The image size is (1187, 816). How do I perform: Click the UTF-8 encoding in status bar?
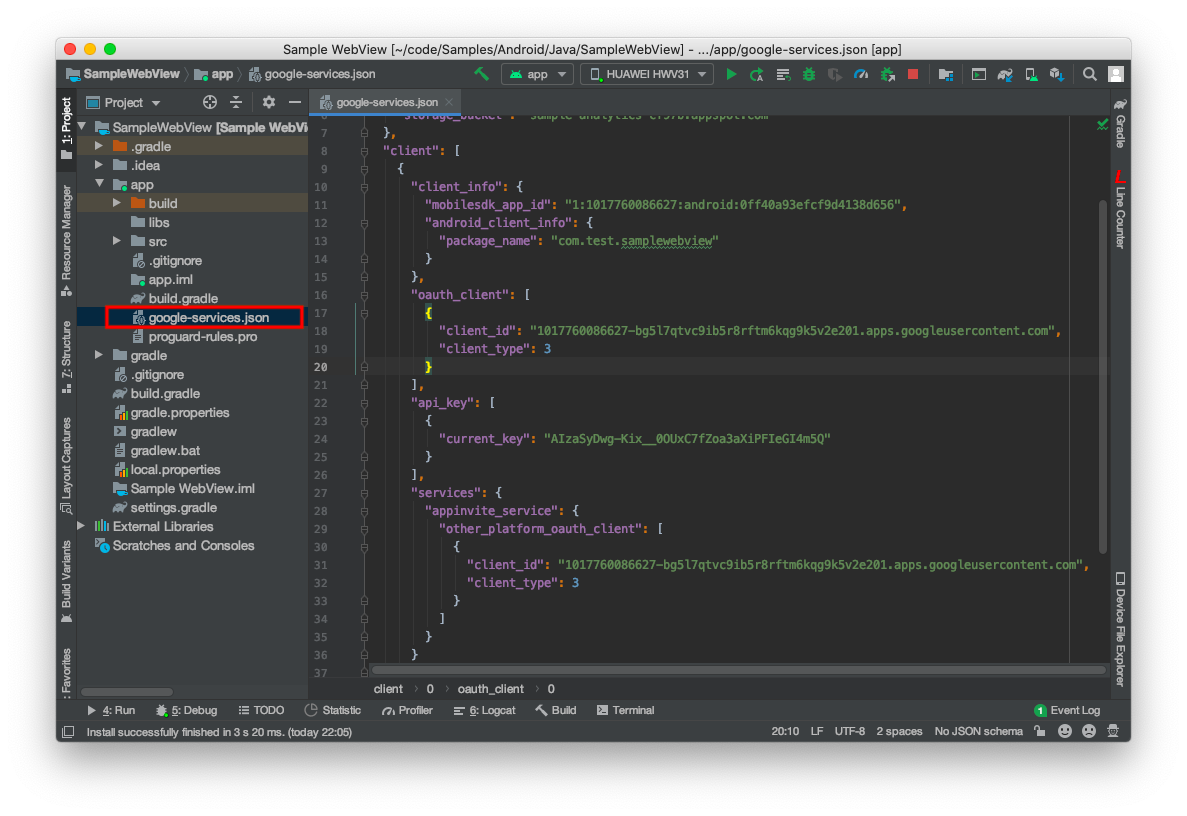849,731
